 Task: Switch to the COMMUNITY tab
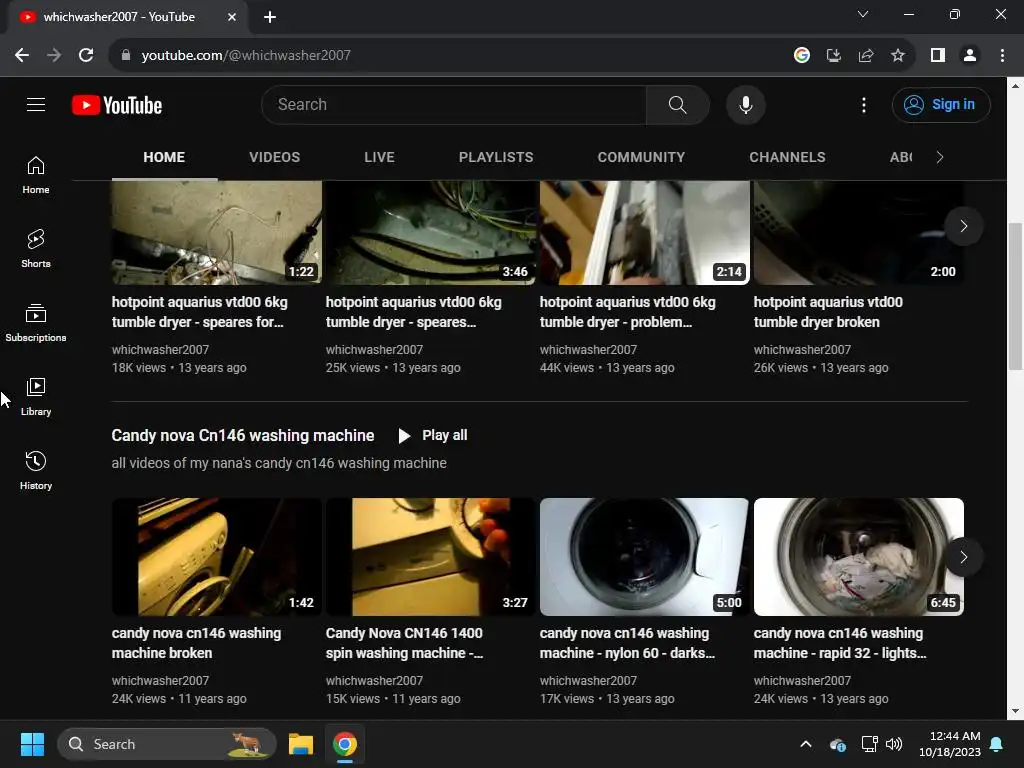click(x=641, y=157)
